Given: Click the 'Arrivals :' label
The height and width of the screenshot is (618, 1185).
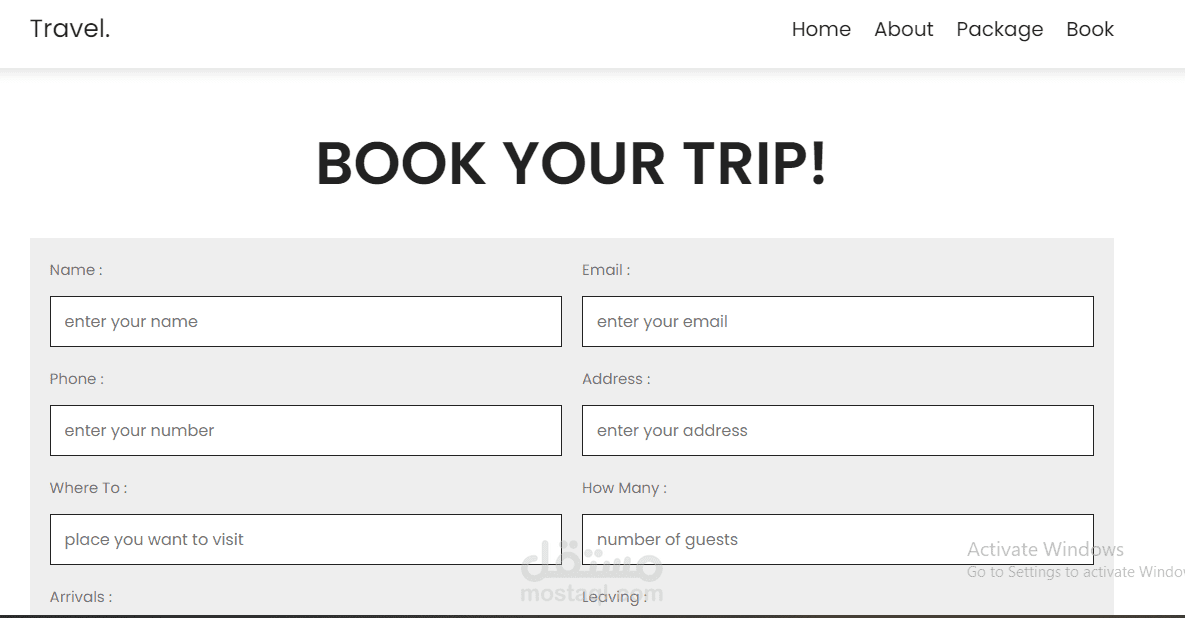Looking at the screenshot, I should (81, 597).
